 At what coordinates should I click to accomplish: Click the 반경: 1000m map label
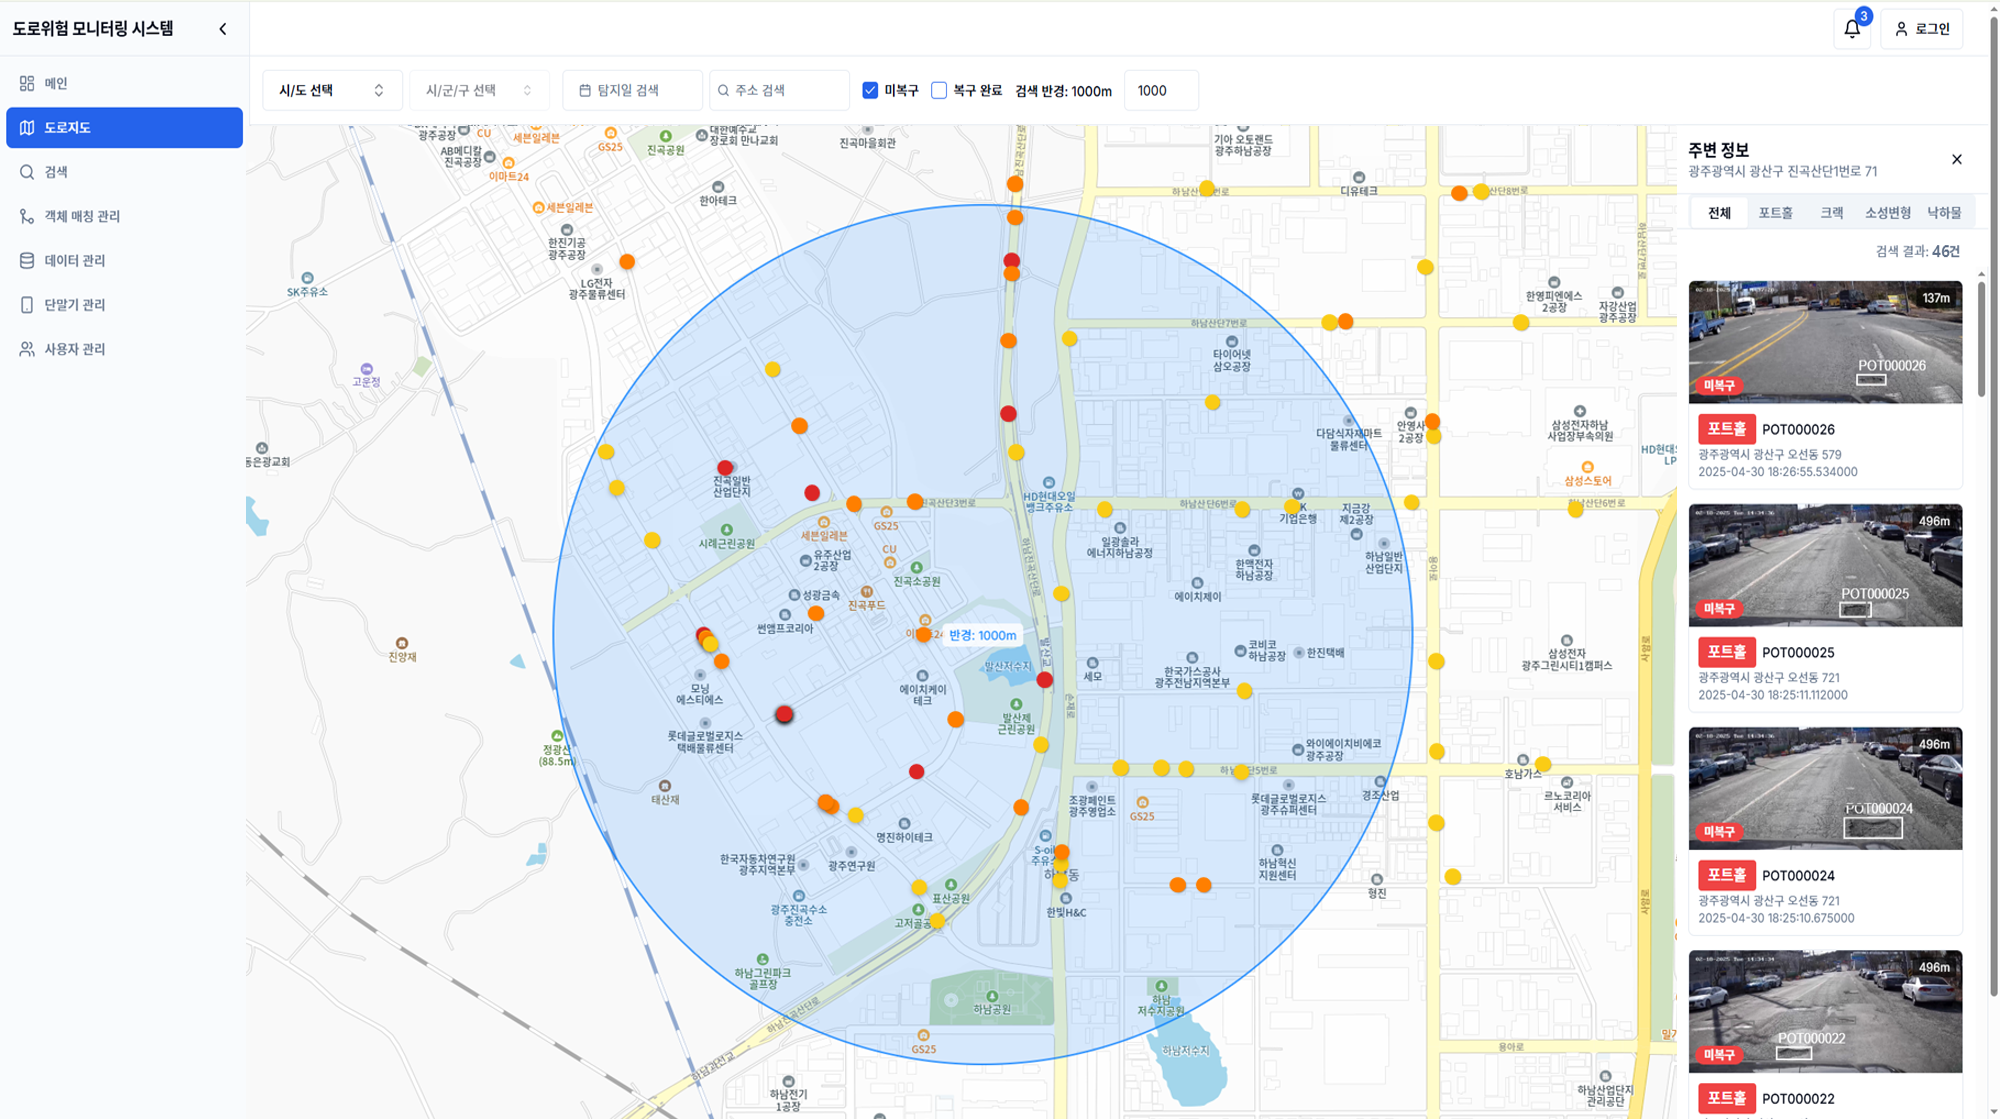(x=982, y=635)
